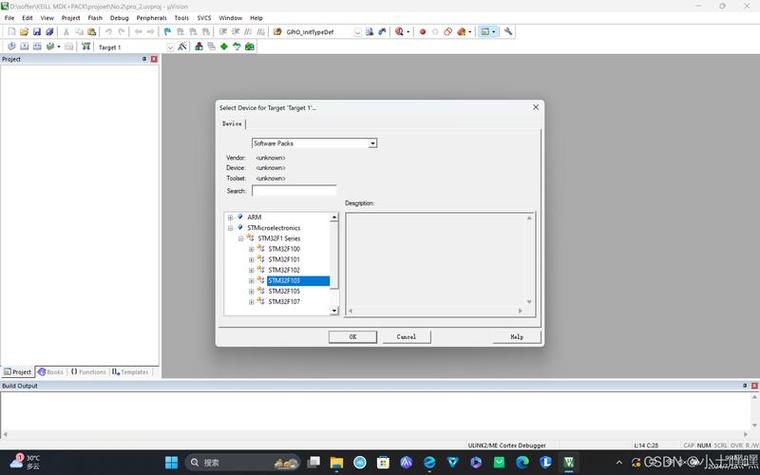Switch to the Functions tab

(x=88, y=372)
